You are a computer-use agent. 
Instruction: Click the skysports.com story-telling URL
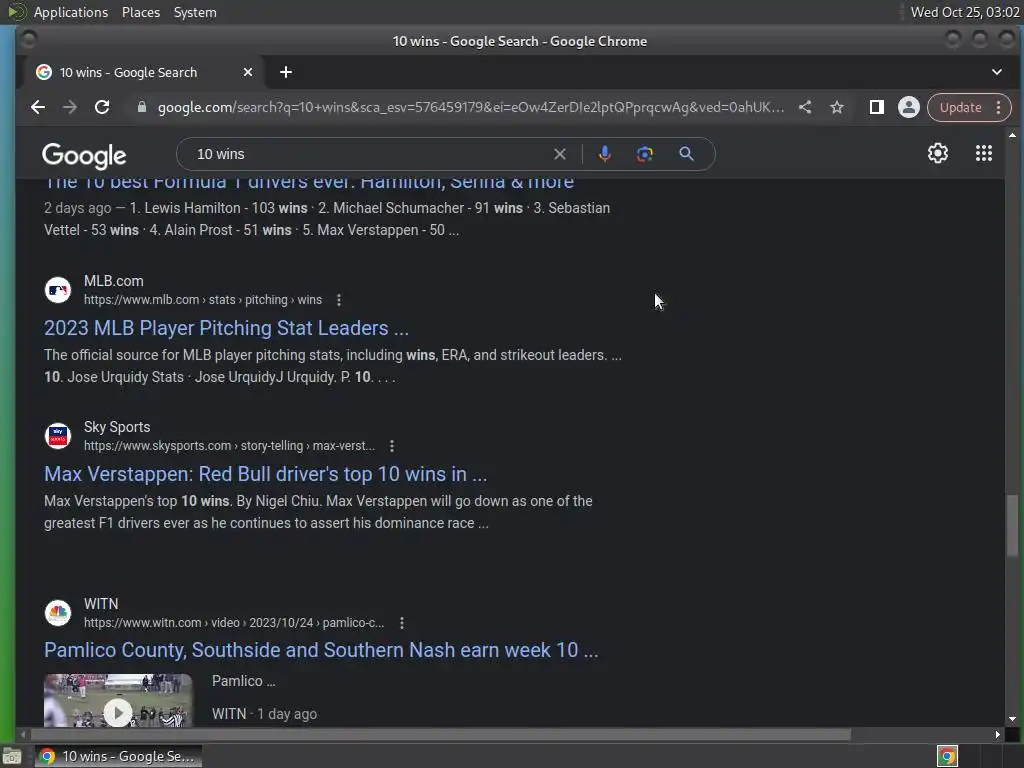coord(229,446)
